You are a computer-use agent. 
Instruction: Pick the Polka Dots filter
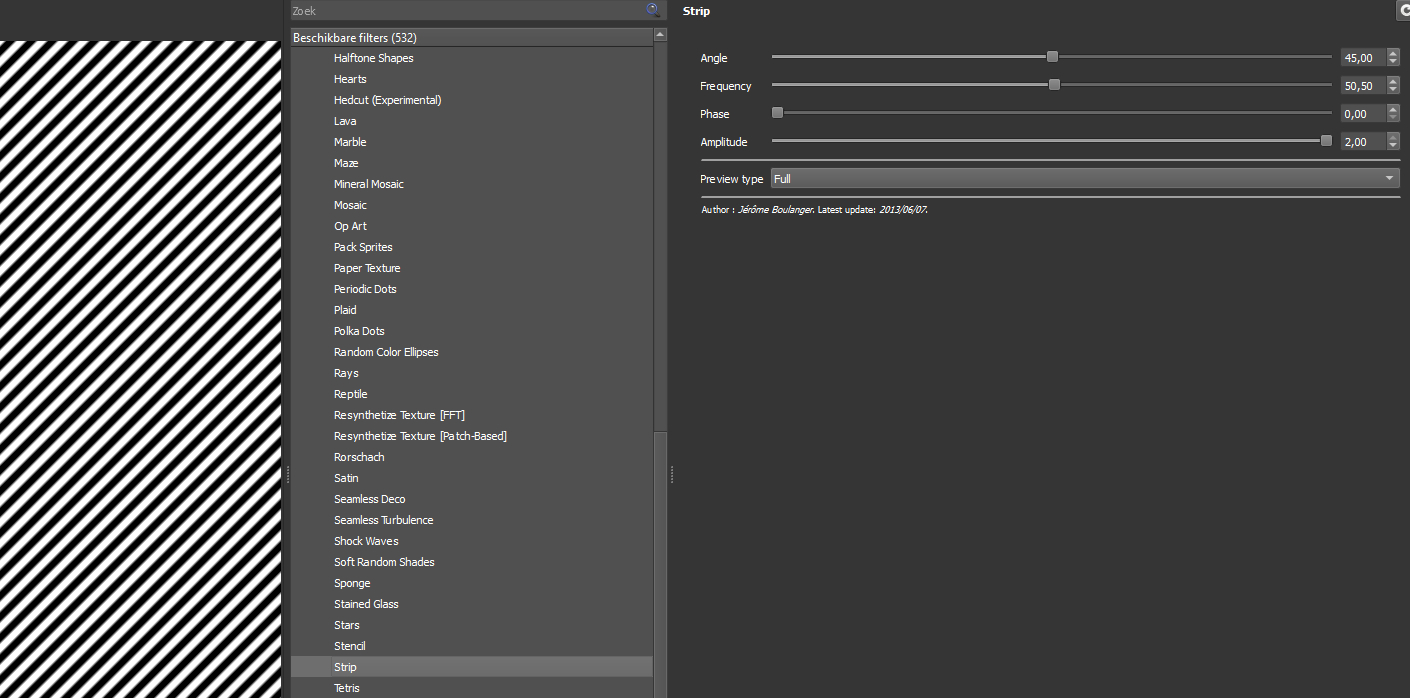359,331
